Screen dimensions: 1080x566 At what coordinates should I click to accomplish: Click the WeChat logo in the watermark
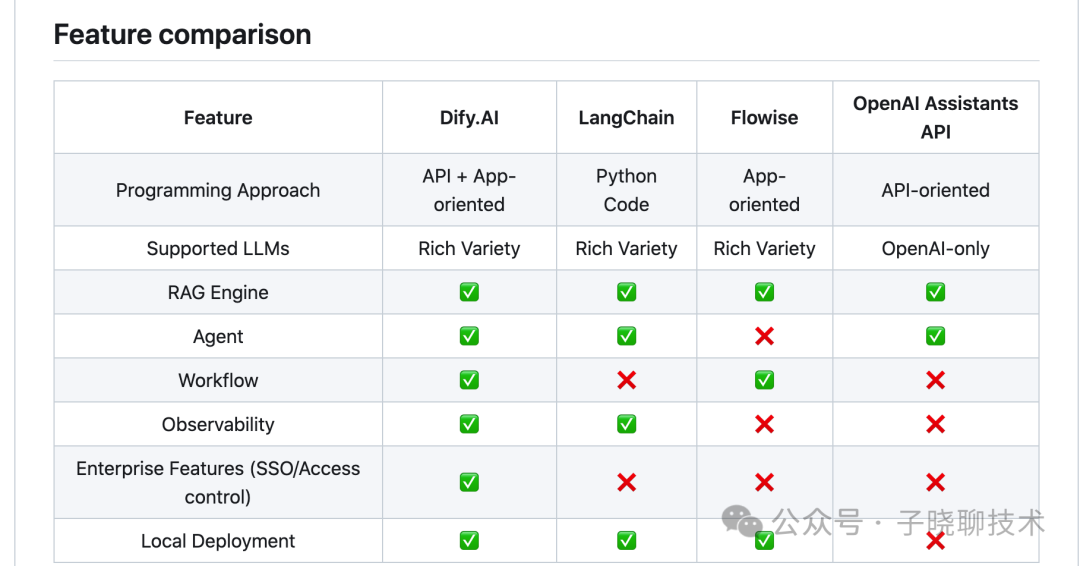(742, 520)
